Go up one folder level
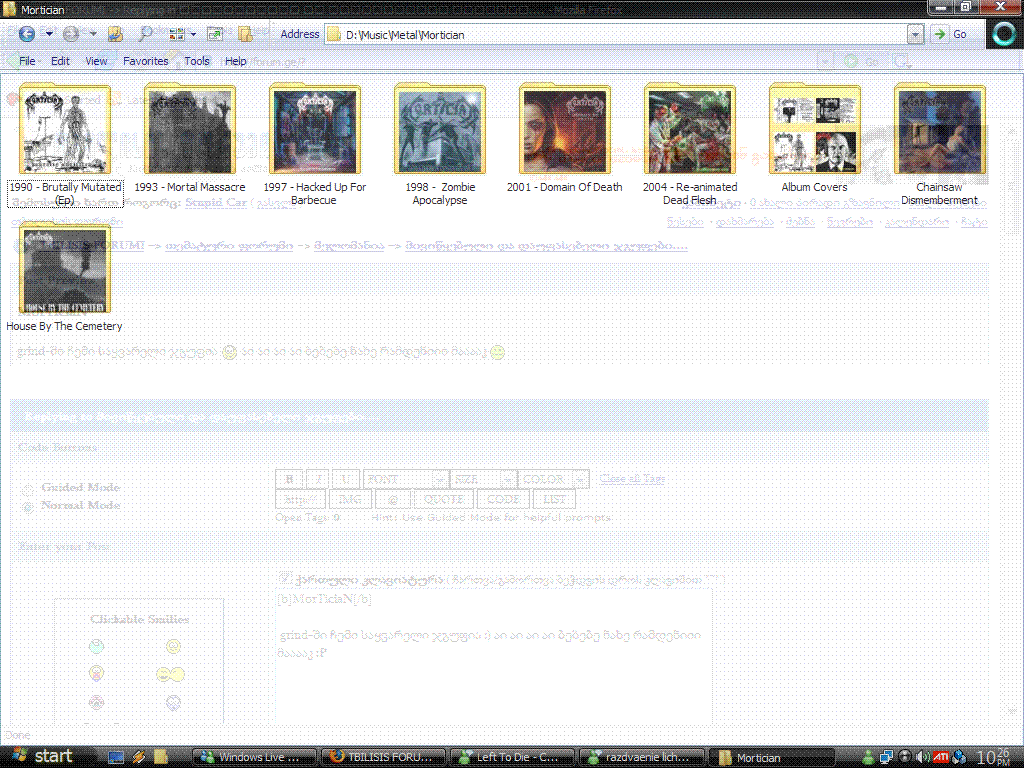This screenshot has height=768, width=1024. click(116, 33)
